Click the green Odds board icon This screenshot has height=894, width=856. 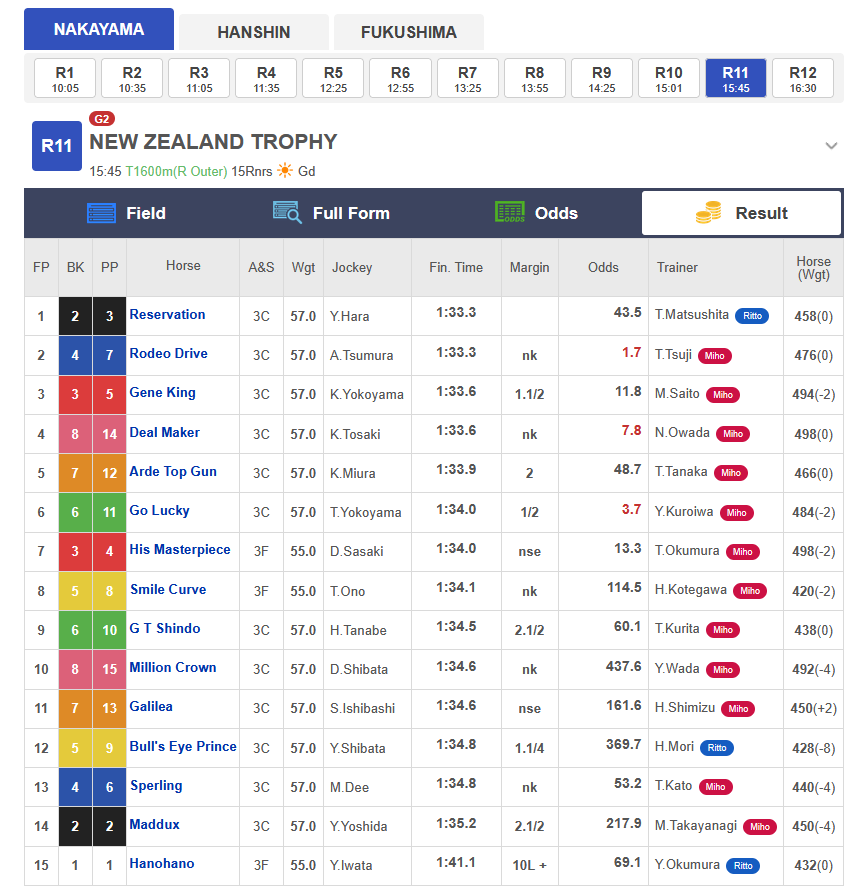coord(510,212)
